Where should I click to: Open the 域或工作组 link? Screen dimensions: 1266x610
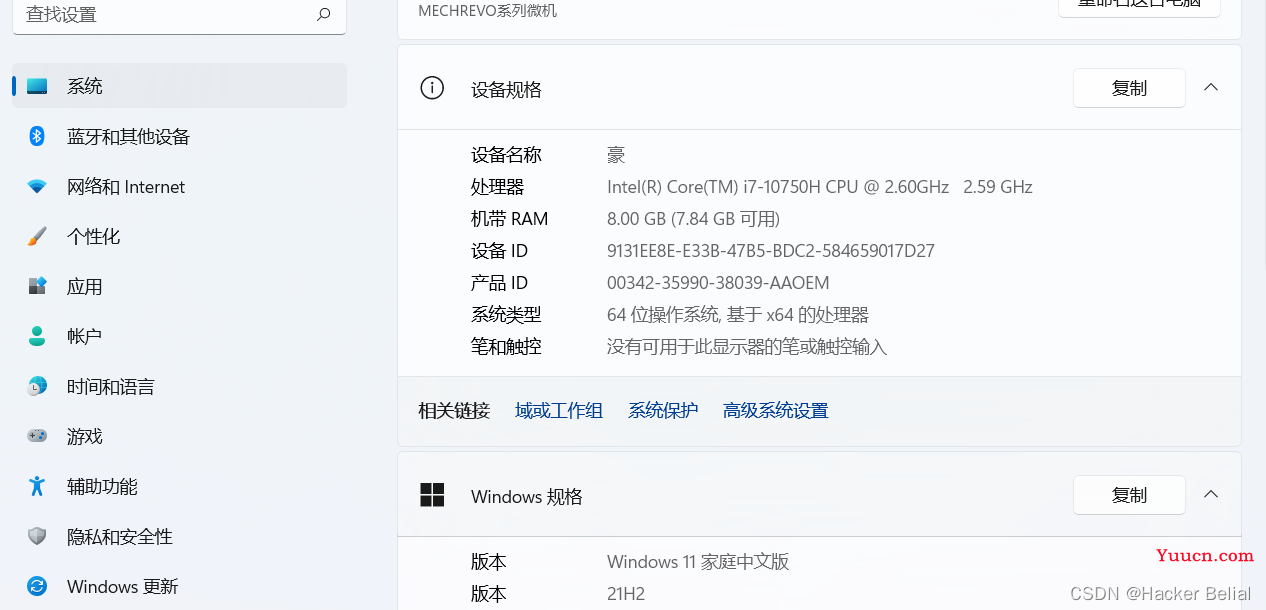click(559, 411)
